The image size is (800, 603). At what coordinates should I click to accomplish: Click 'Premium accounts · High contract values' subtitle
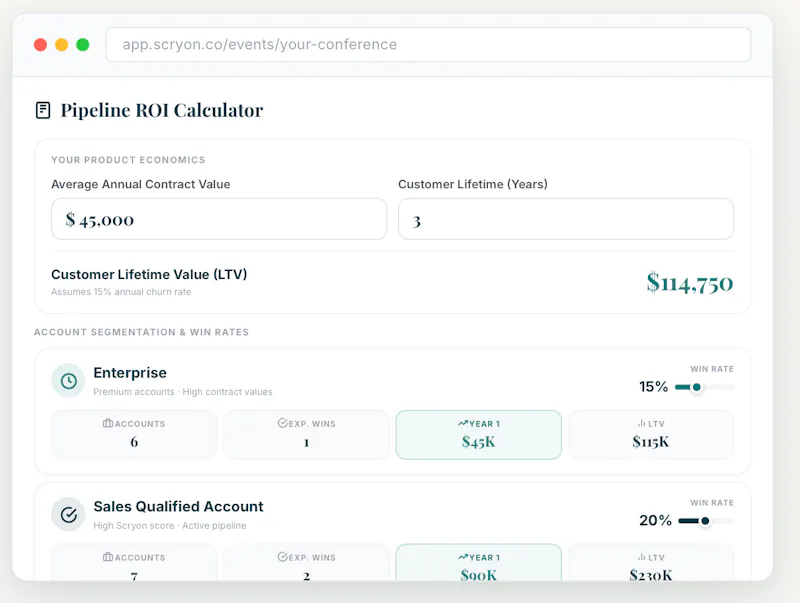(183, 392)
